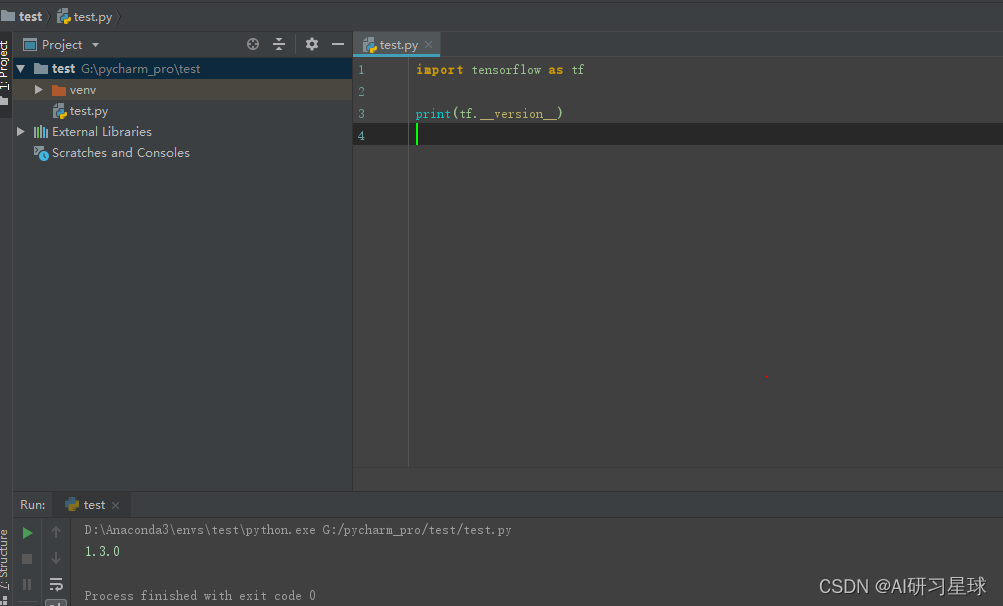
Task: Toggle soft-wrap in the Run console
Action: point(56,584)
